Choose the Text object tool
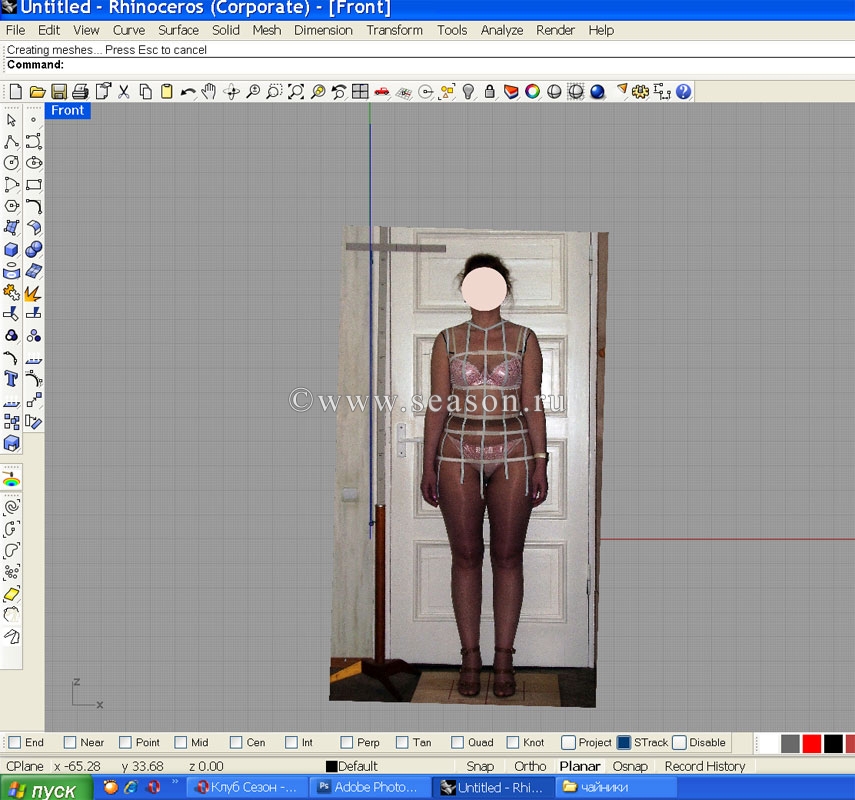The width and height of the screenshot is (855, 800). [x=12, y=380]
